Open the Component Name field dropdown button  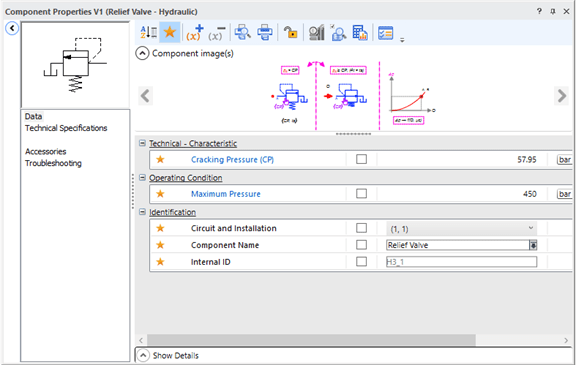tap(533, 245)
